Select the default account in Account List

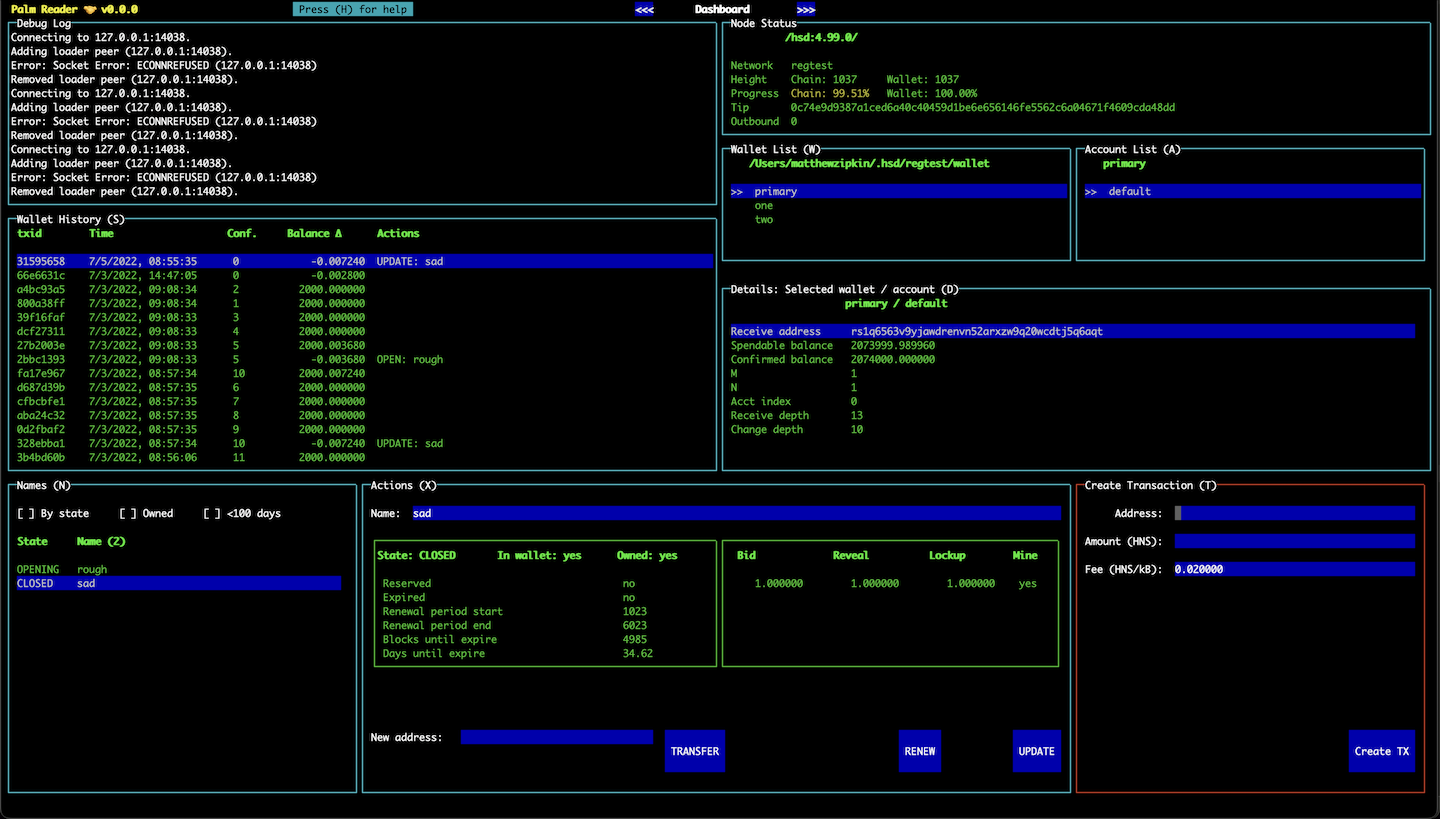coord(1252,191)
